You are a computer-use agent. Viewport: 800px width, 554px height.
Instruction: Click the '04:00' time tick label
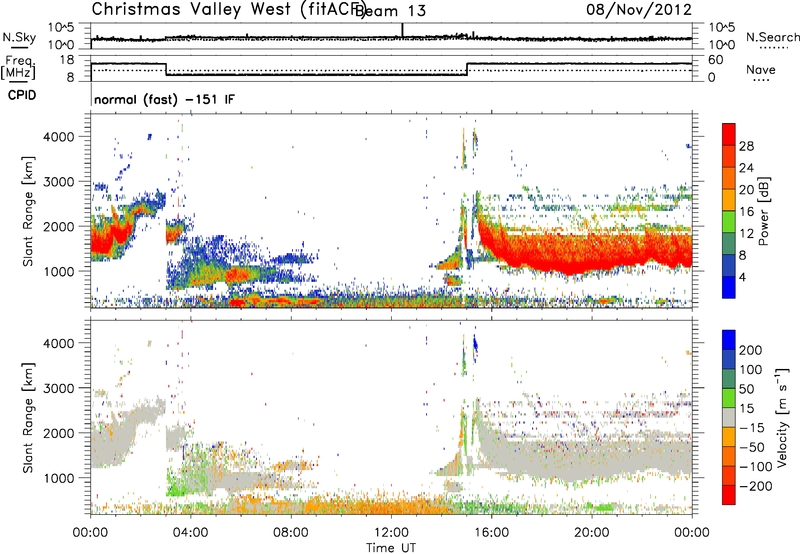[x=191, y=533]
